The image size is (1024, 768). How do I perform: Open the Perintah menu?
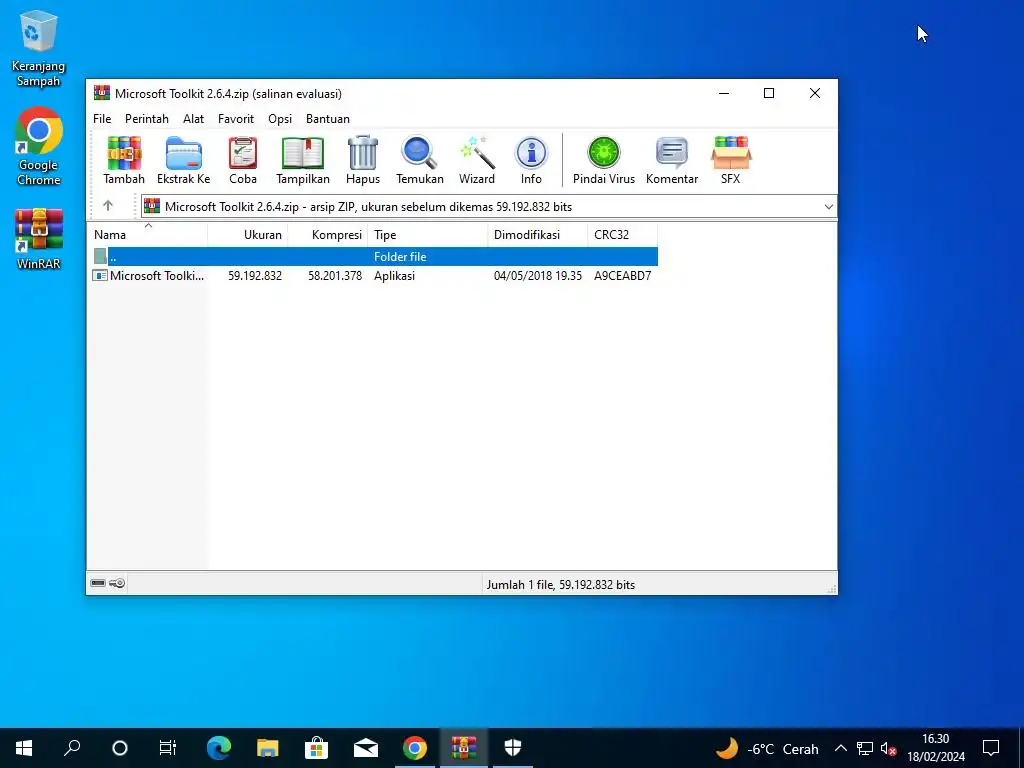(147, 119)
